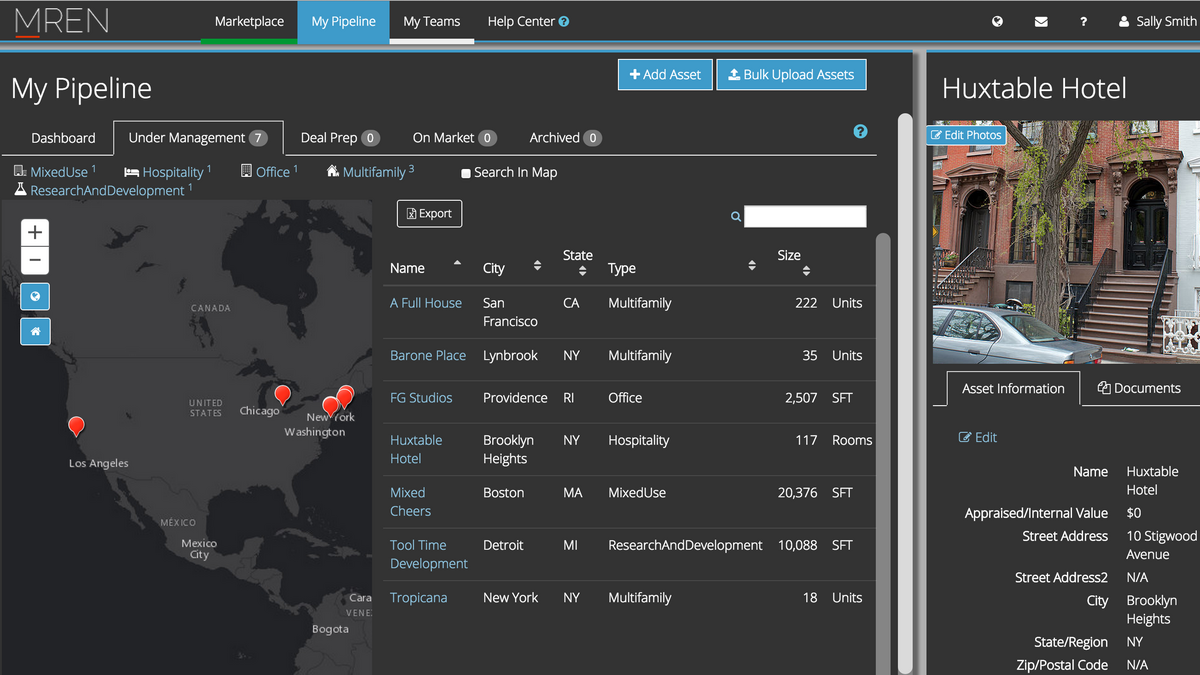Screen dimensions: 1200x675
Task: Click the '10 Stigwood Avenue' address value
Action: pos(1161,545)
